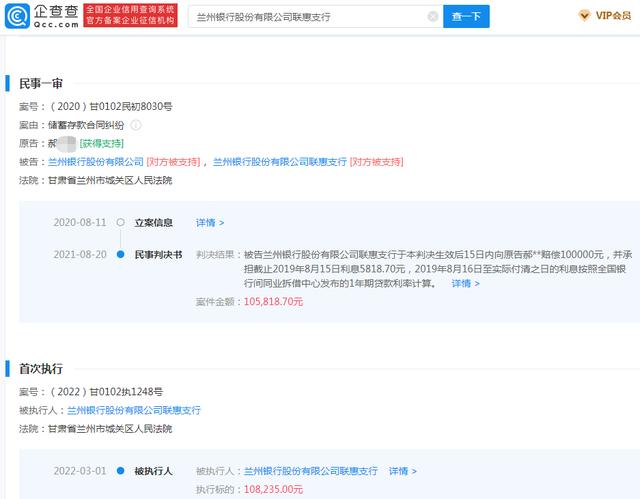Open 详情 for the 2022-03-01 被执行人 entry
This screenshot has height=499, width=640.
pyautogui.click(x=402, y=471)
